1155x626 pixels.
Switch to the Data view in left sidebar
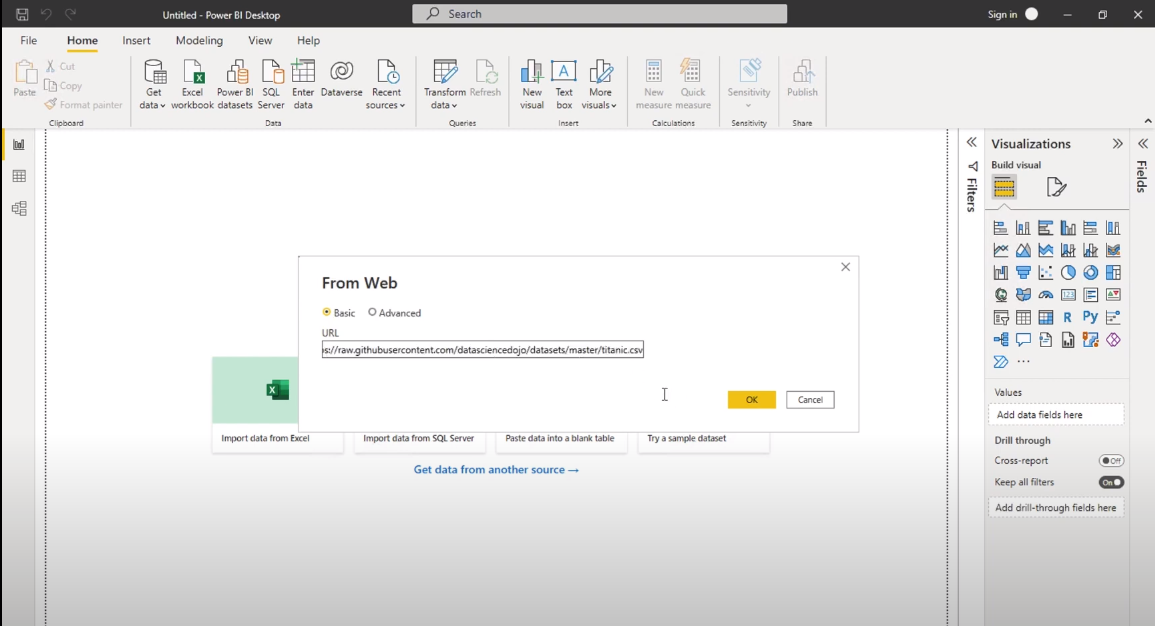click(x=19, y=177)
